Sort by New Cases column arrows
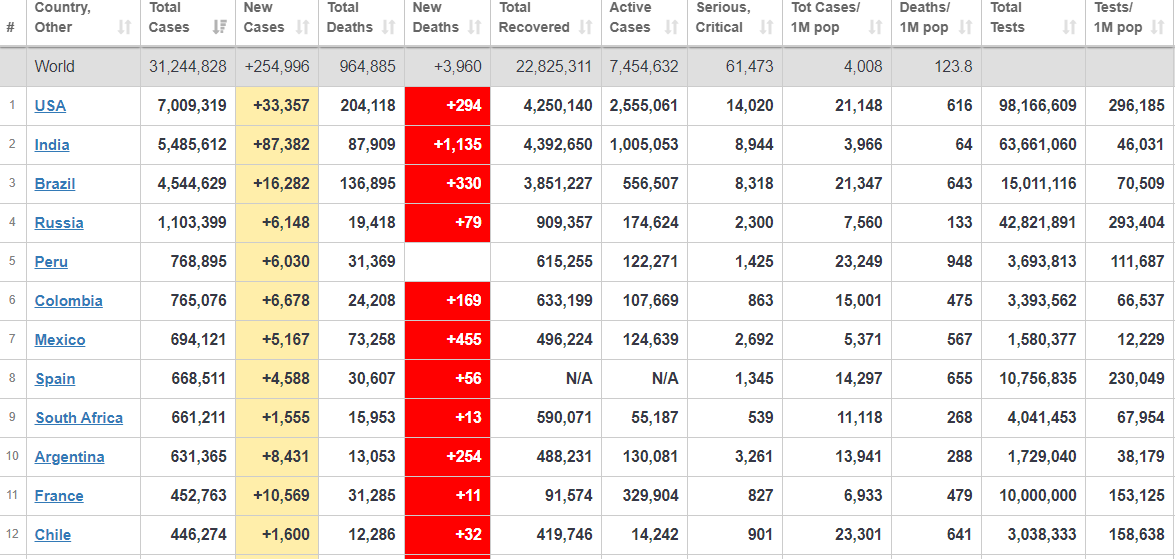The height and width of the screenshot is (559, 1175). (x=303, y=27)
